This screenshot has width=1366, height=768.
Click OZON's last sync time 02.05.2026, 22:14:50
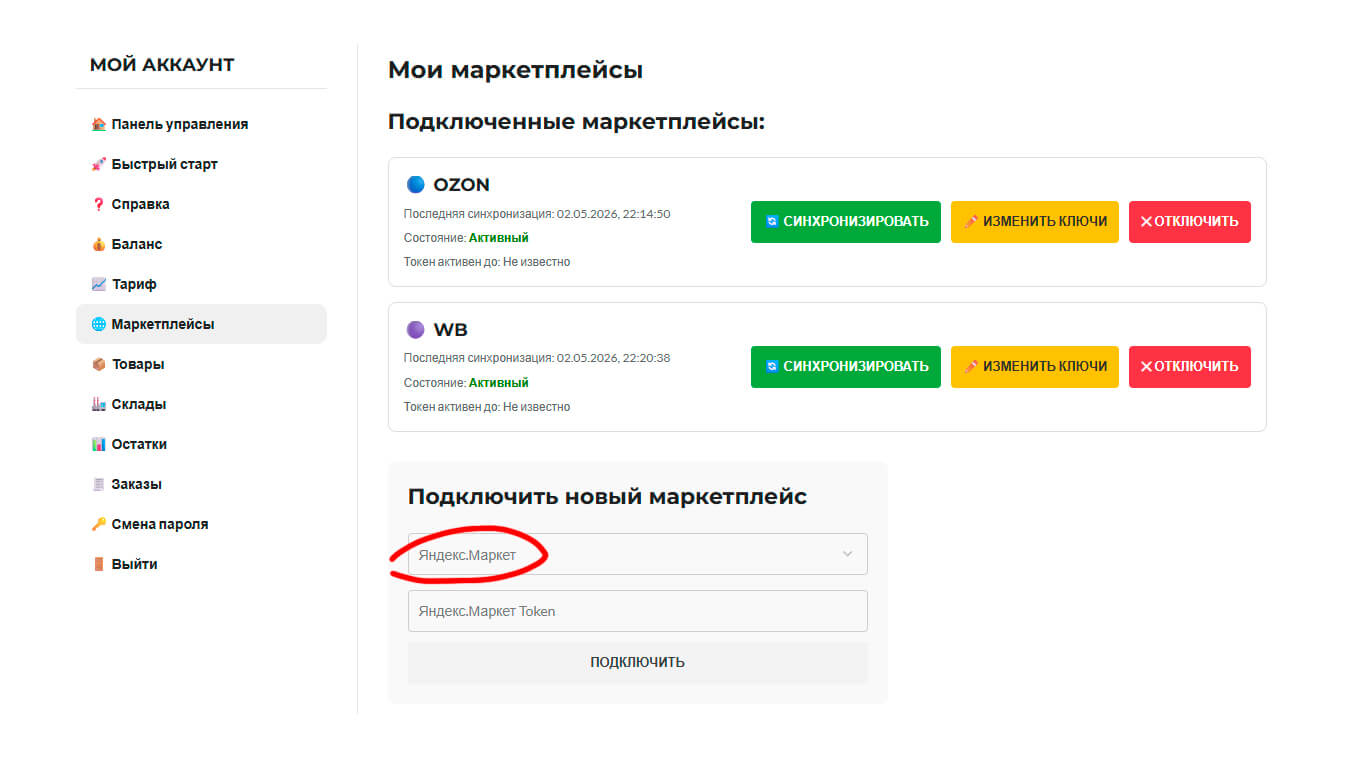click(x=614, y=214)
